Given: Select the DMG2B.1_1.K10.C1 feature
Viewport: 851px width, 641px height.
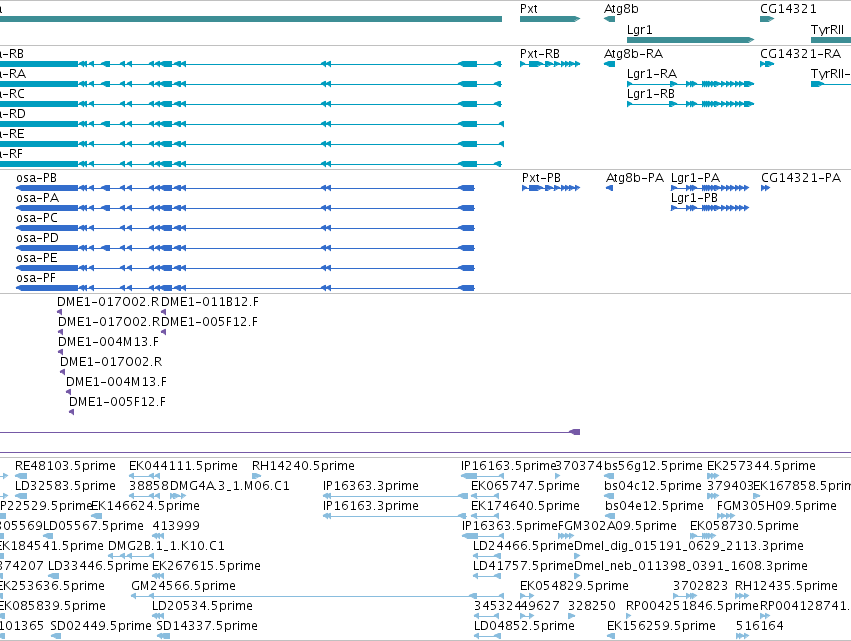Looking at the screenshot, I should 131,556.
